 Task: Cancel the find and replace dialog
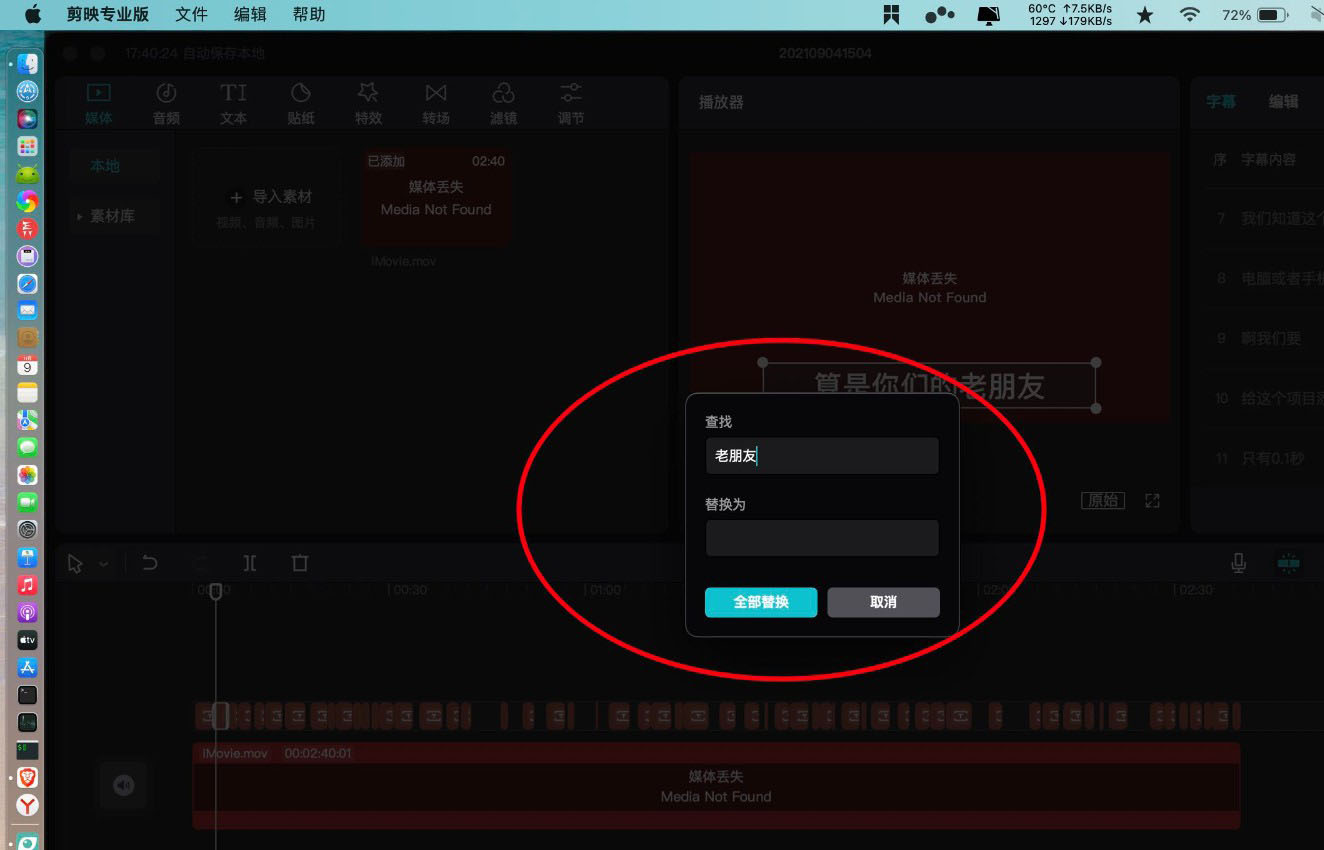(883, 602)
